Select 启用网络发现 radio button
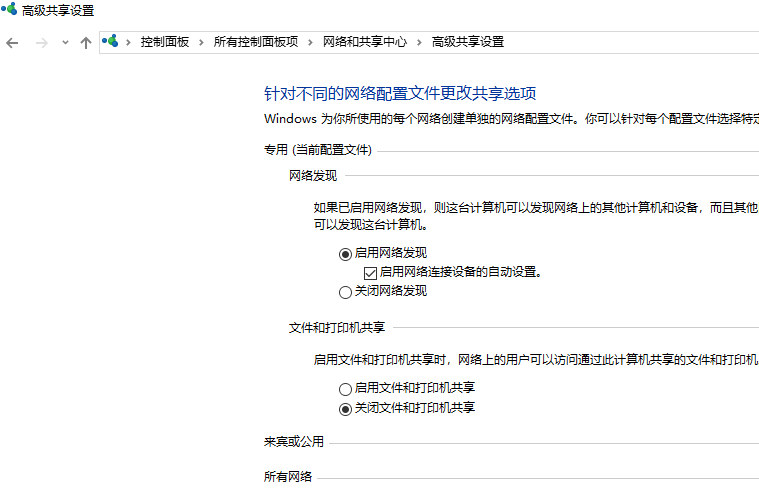This screenshot has height=497, width=759. [345, 254]
